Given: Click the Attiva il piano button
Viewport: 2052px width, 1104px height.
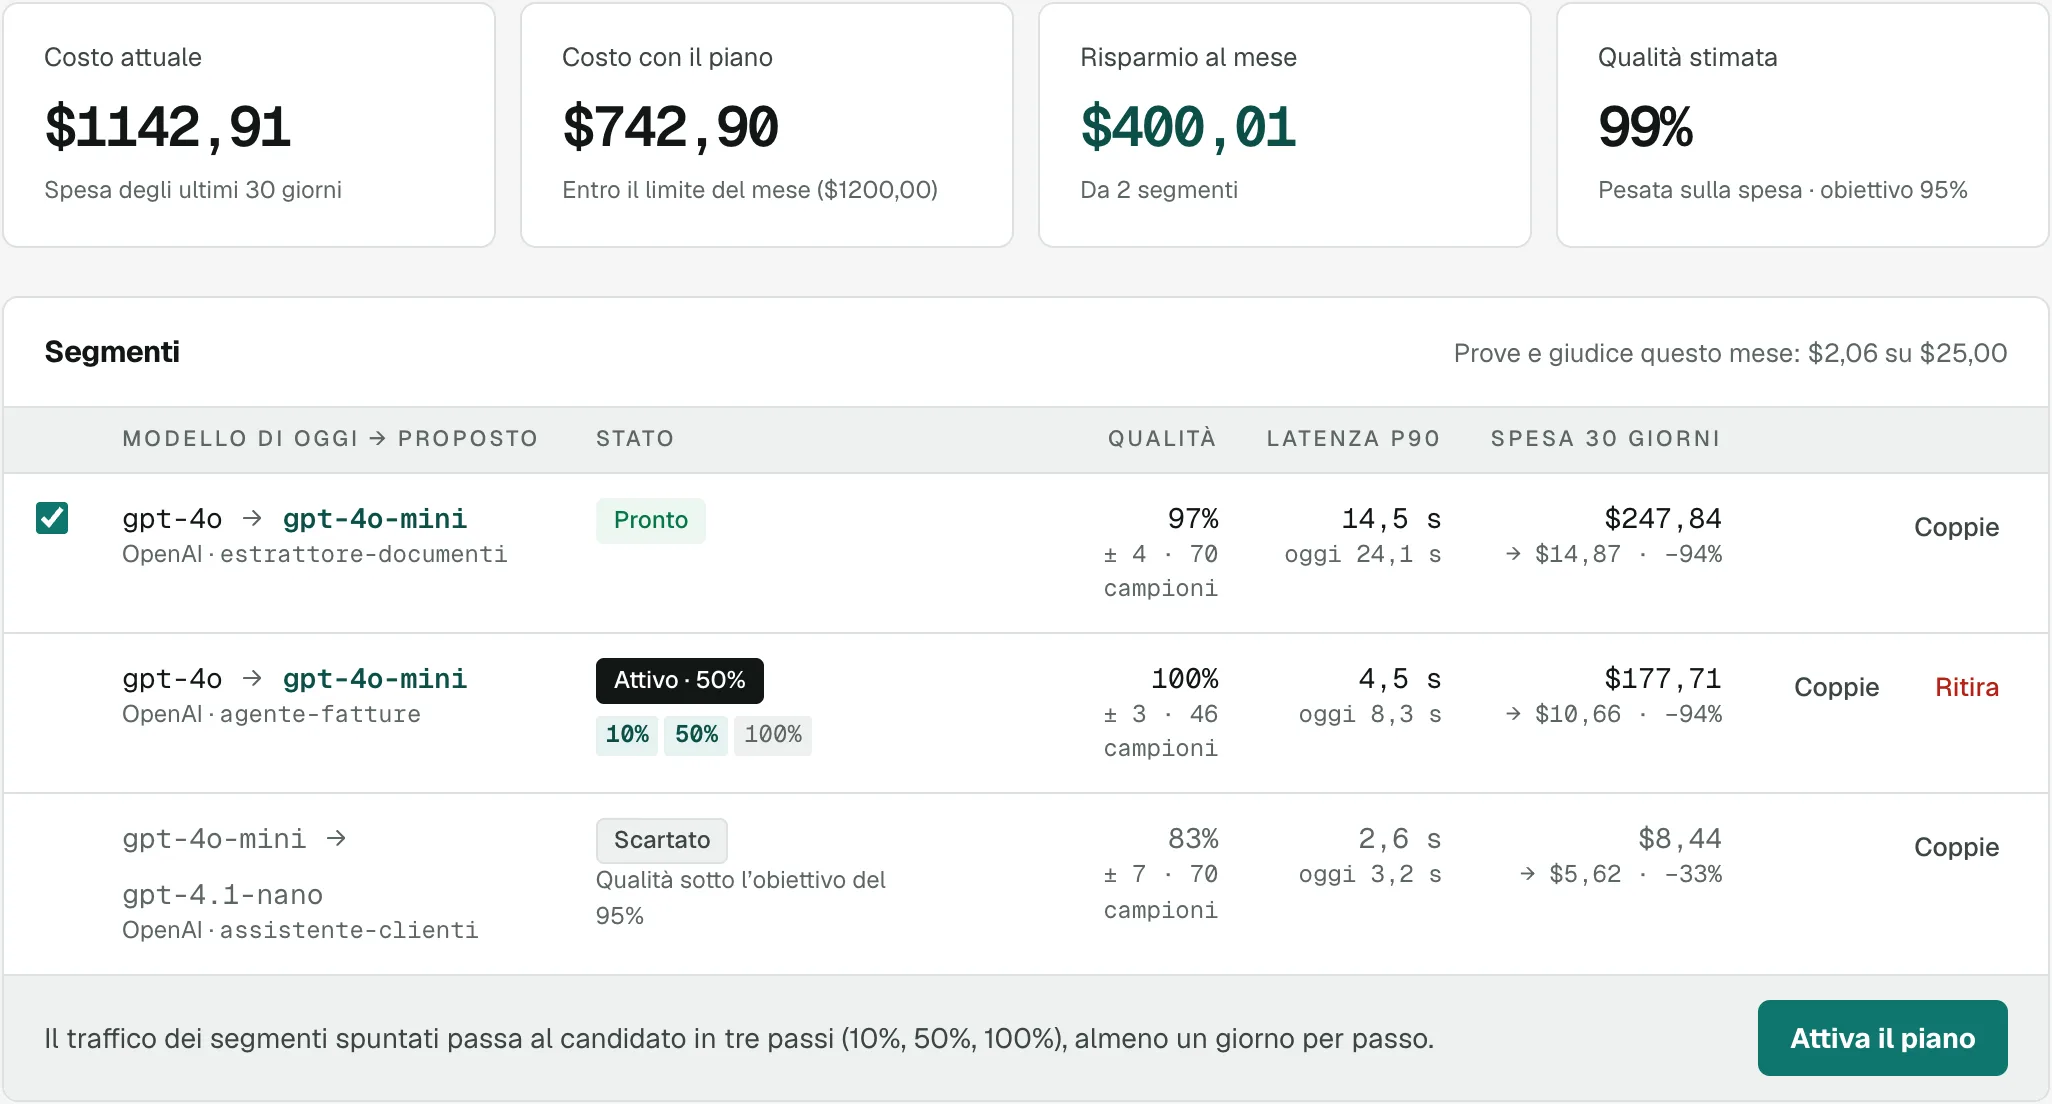Looking at the screenshot, I should click(1882, 1038).
